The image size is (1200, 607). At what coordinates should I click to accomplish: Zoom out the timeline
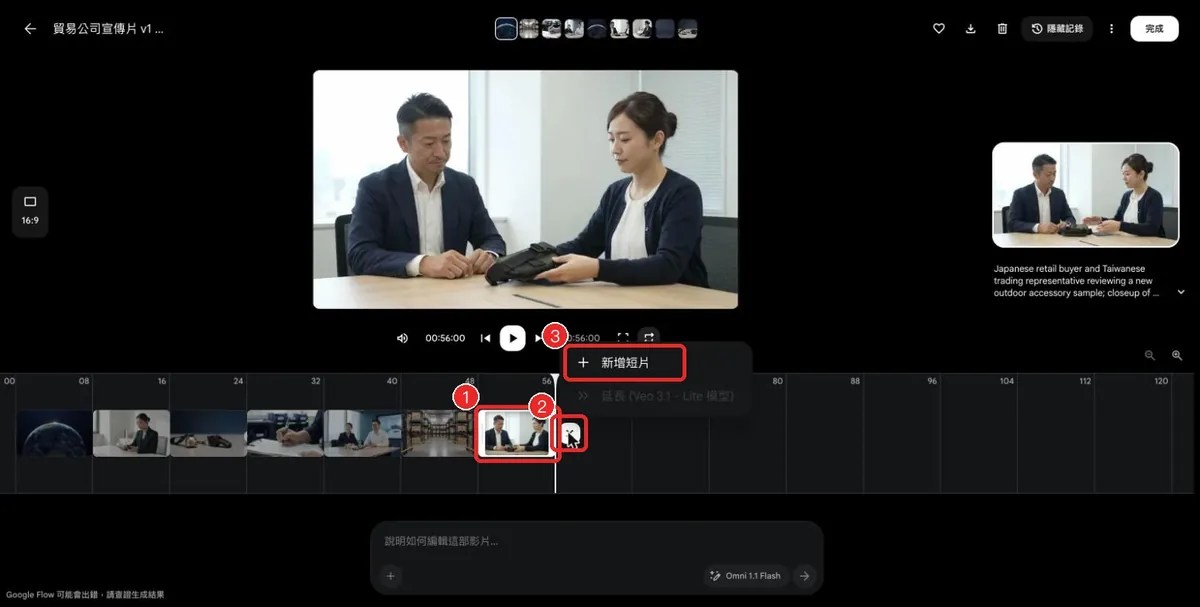1150,355
